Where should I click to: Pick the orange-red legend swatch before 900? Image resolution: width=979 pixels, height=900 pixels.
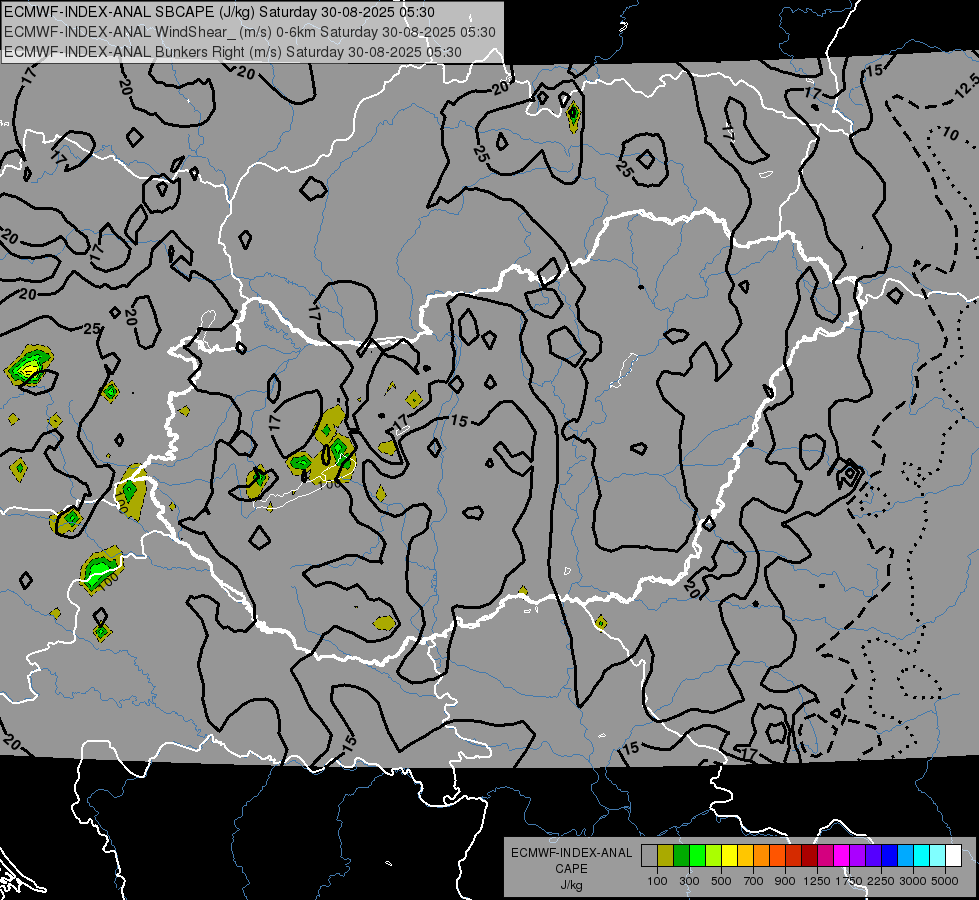pos(777,855)
